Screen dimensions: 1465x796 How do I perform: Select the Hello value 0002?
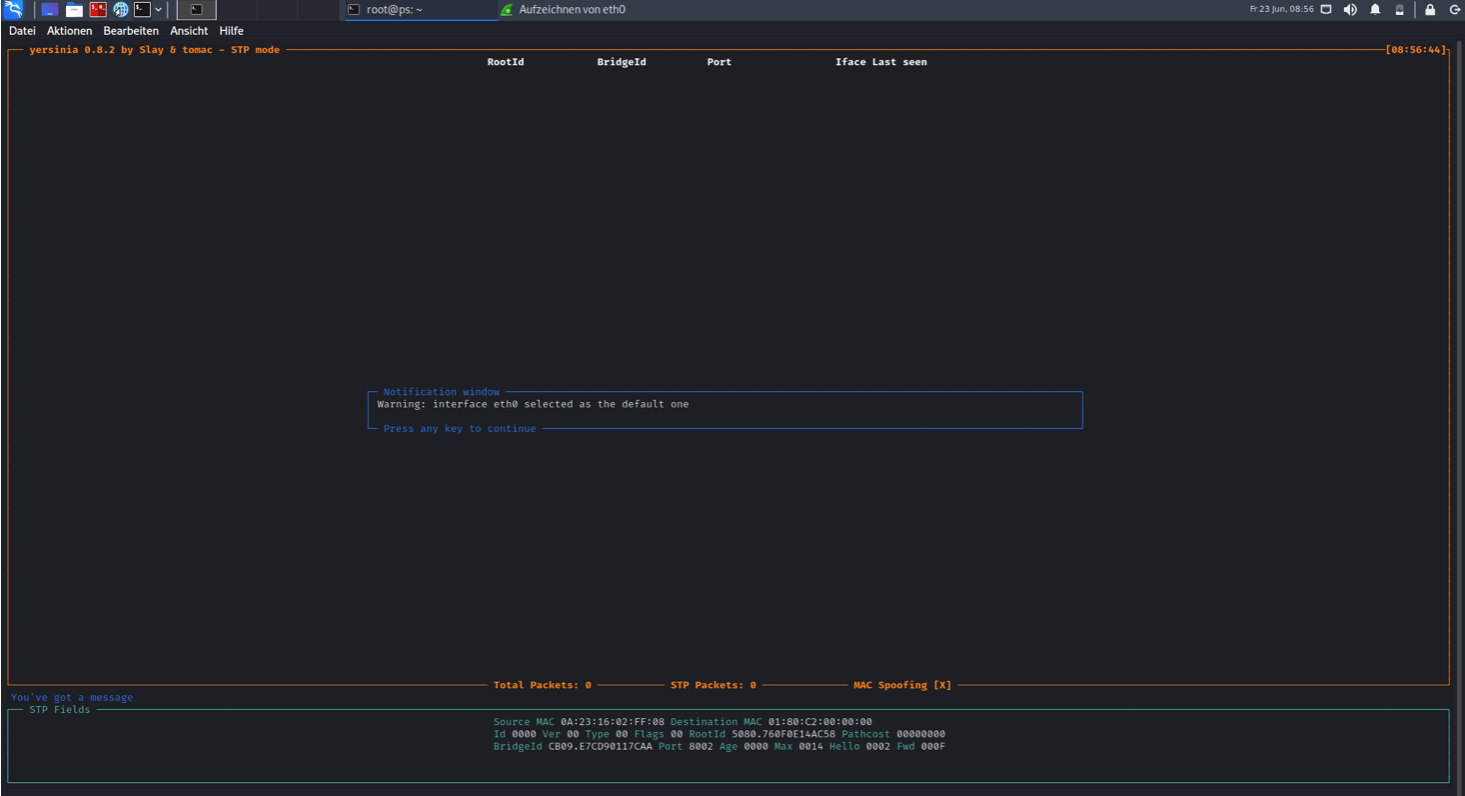pyautogui.click(x=878, y=746)
